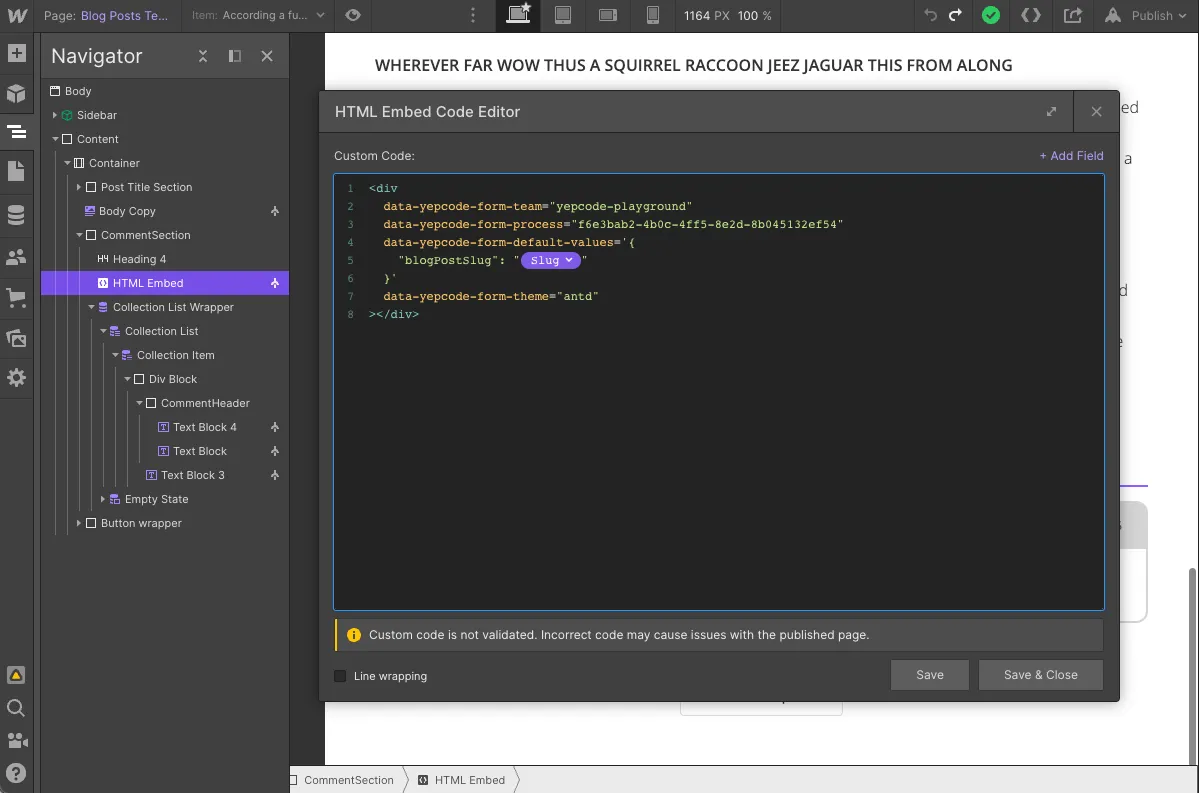Collapse the CommentSection tree node
1199x793 pixels.
point(80,235)
